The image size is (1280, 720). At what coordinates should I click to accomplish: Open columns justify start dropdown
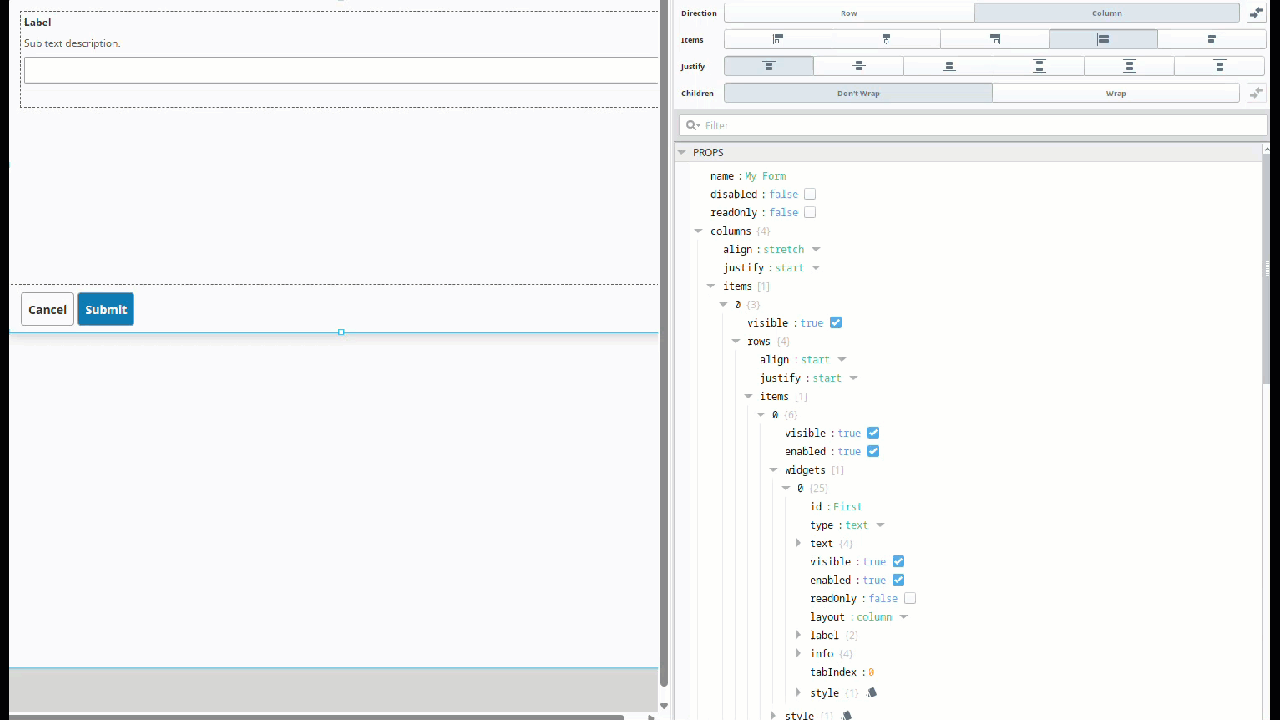tap(816, 268)
